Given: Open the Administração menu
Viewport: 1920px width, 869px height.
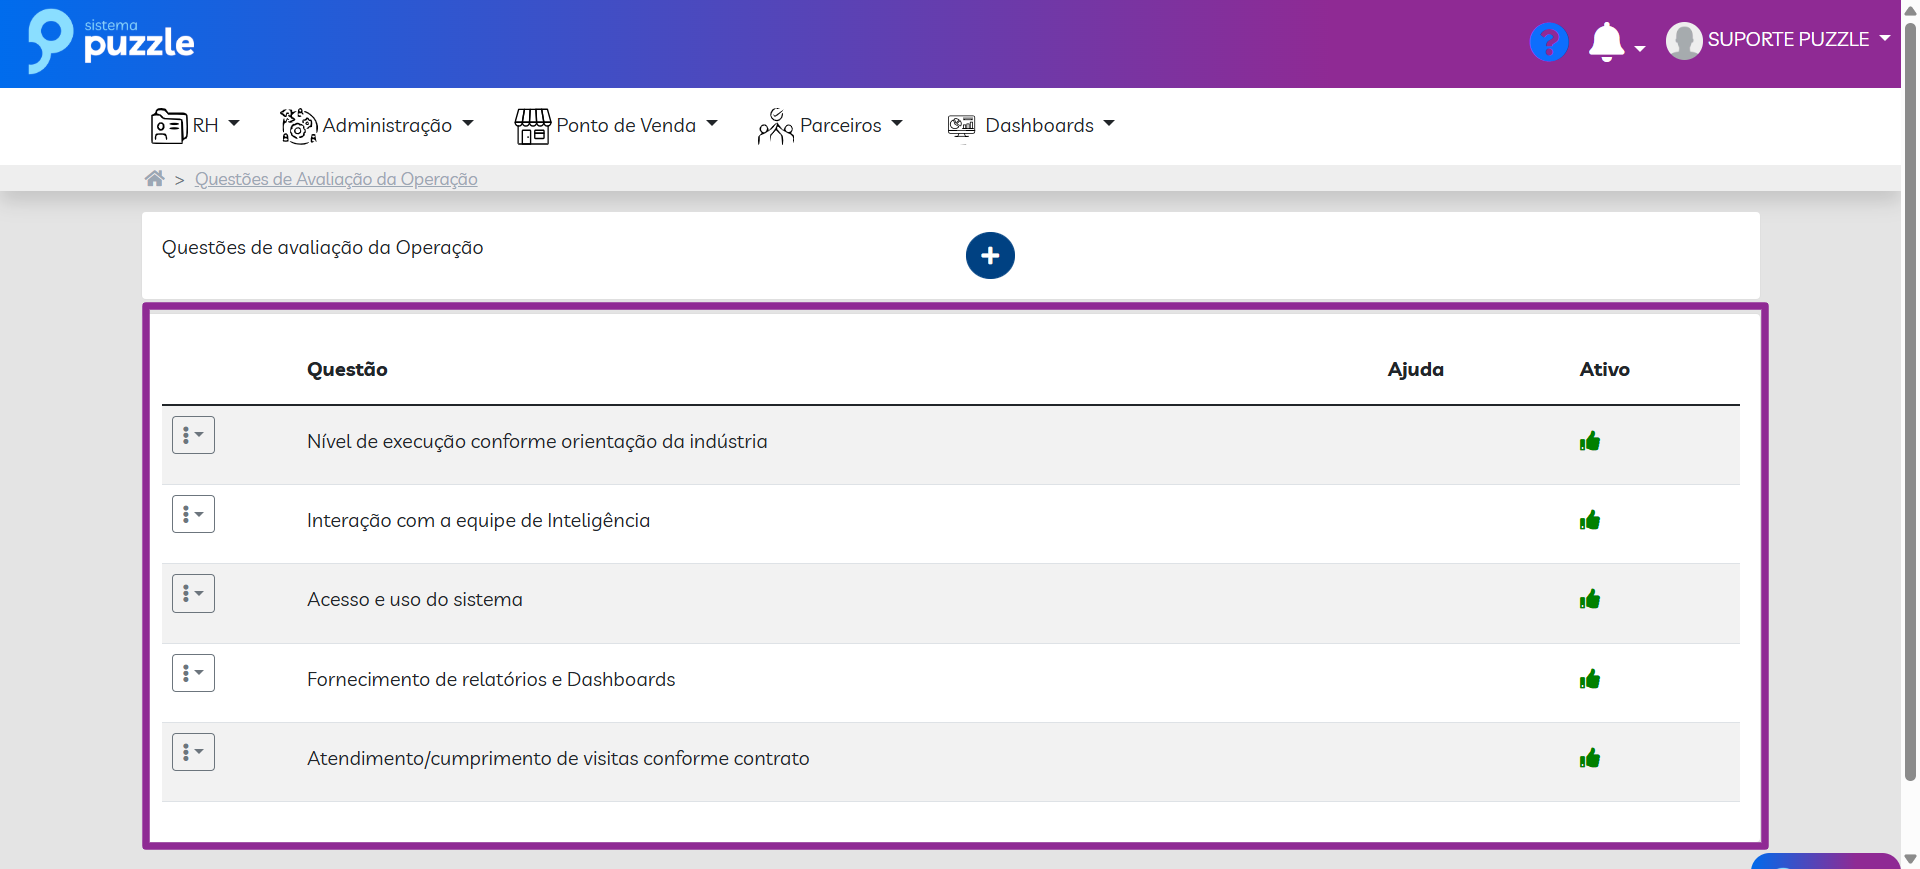Looking at the screenshot, I should [387, 126].
